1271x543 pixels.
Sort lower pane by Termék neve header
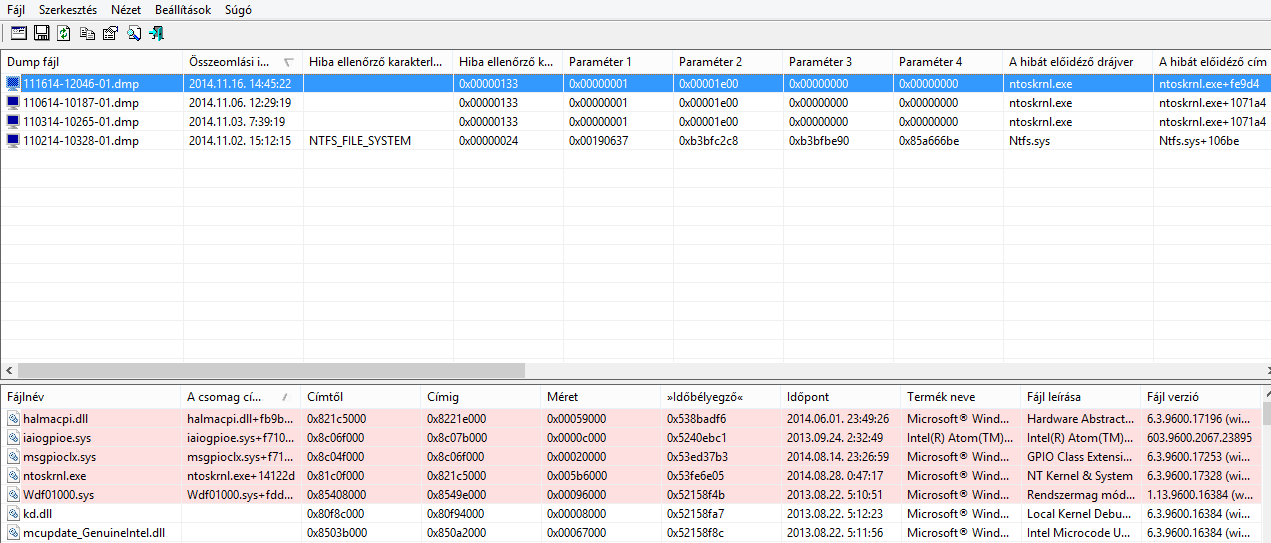(960, 397)
